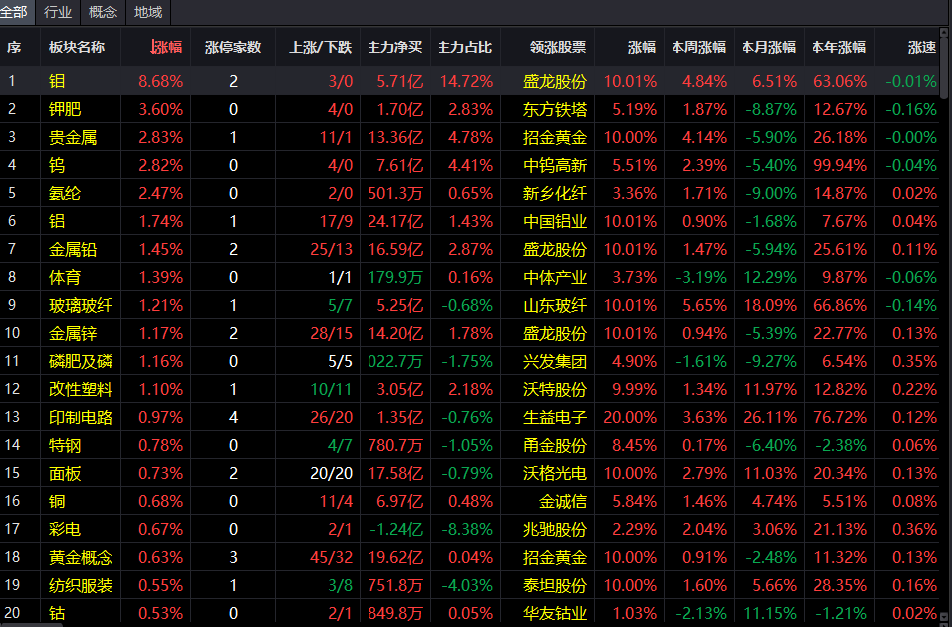Open leading stock 中国铝业

(x=555, y=221)
